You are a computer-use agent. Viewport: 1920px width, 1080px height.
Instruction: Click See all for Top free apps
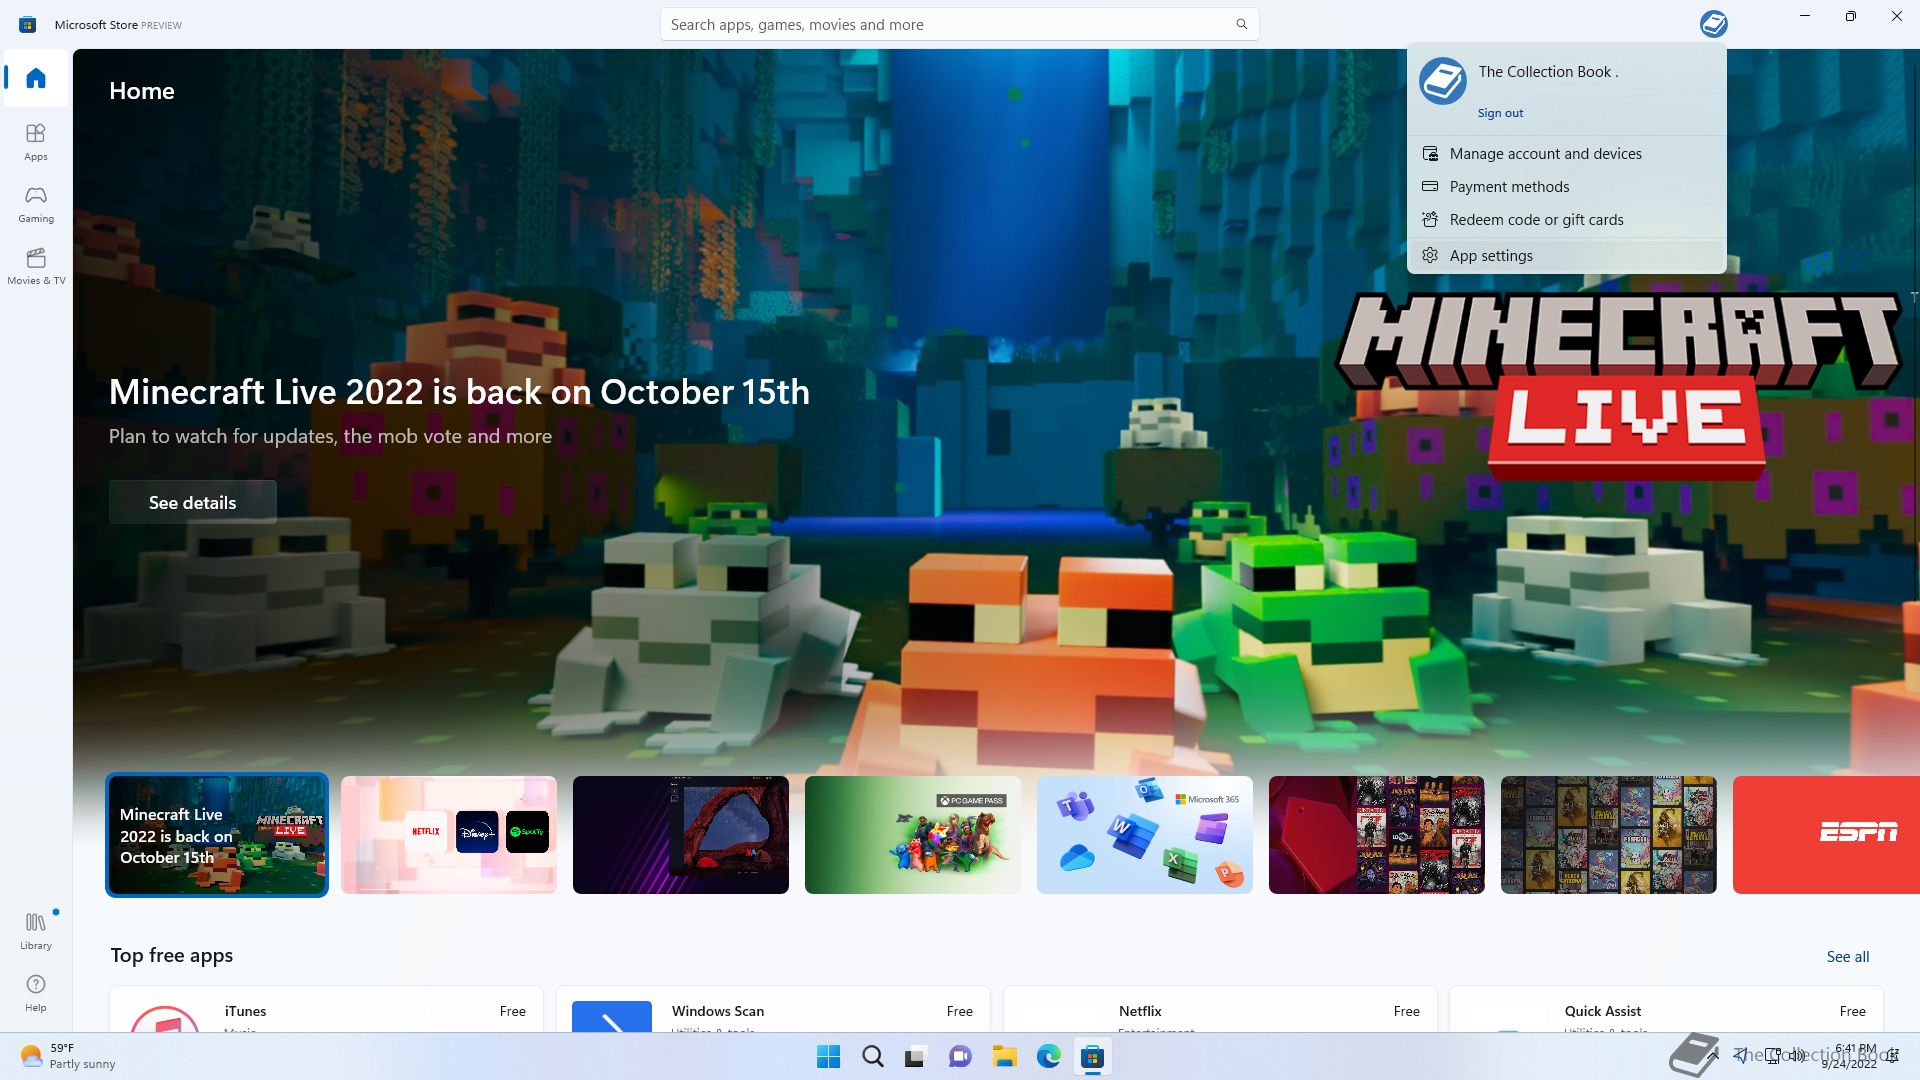1847,957
